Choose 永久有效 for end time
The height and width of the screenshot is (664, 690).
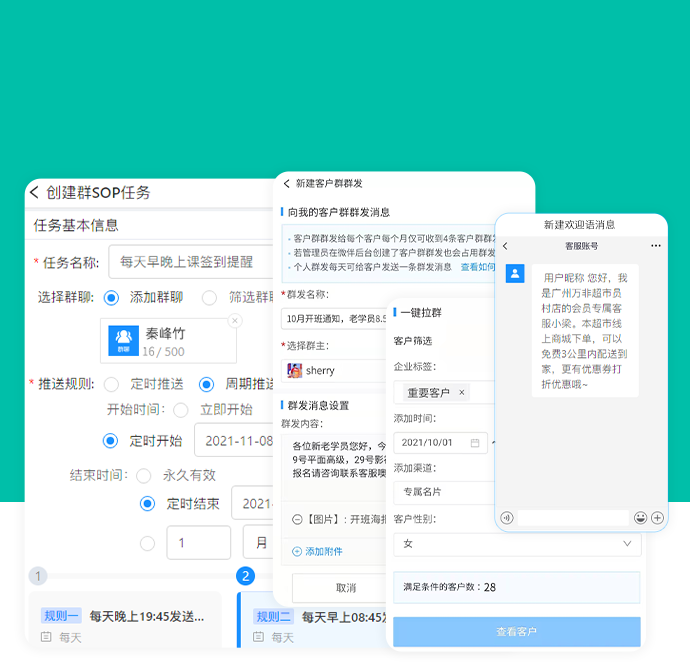click(143, 476)
